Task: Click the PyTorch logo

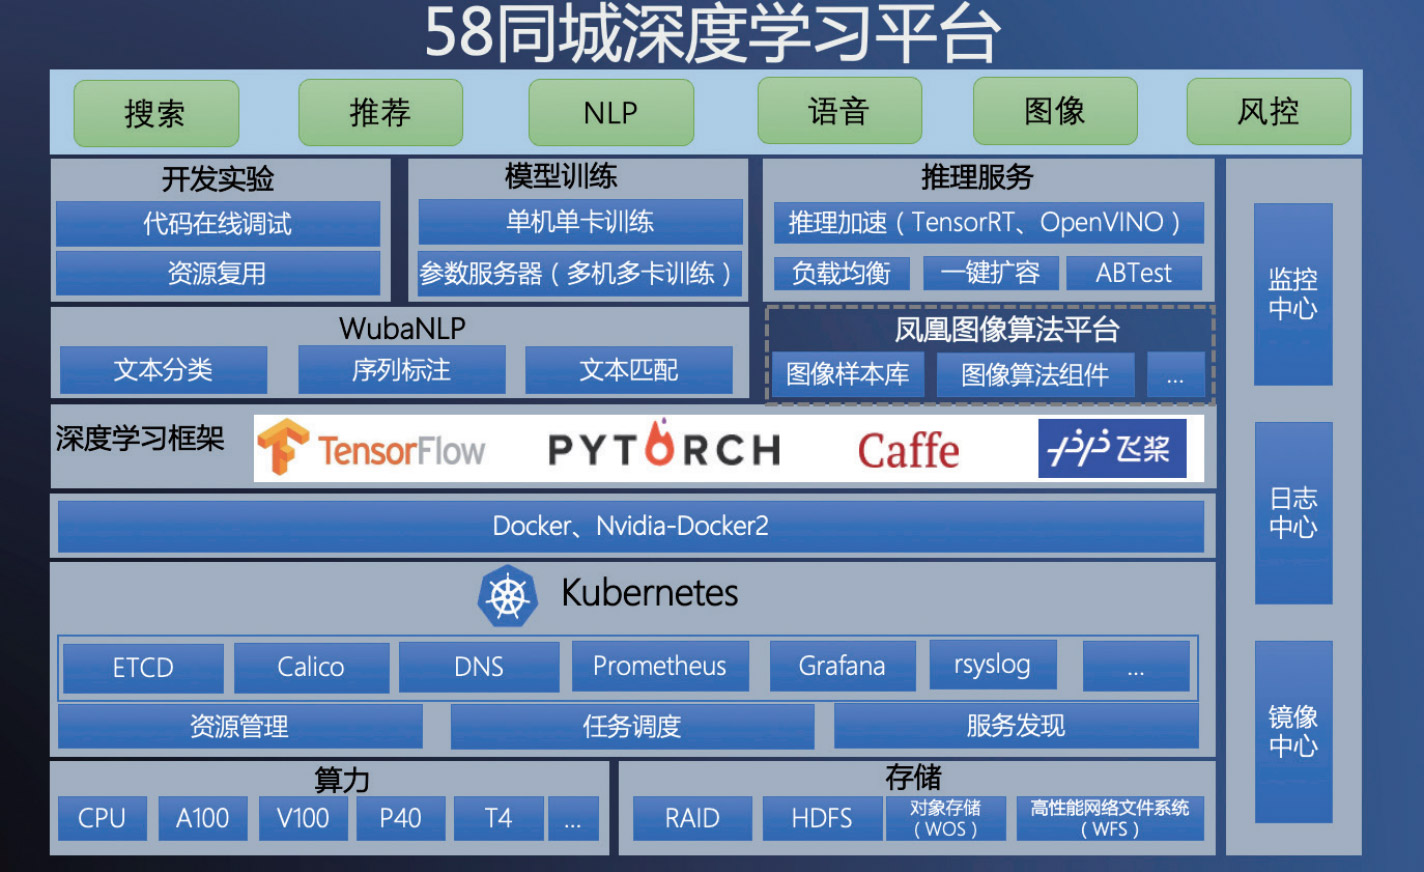Action: (664, 446)
